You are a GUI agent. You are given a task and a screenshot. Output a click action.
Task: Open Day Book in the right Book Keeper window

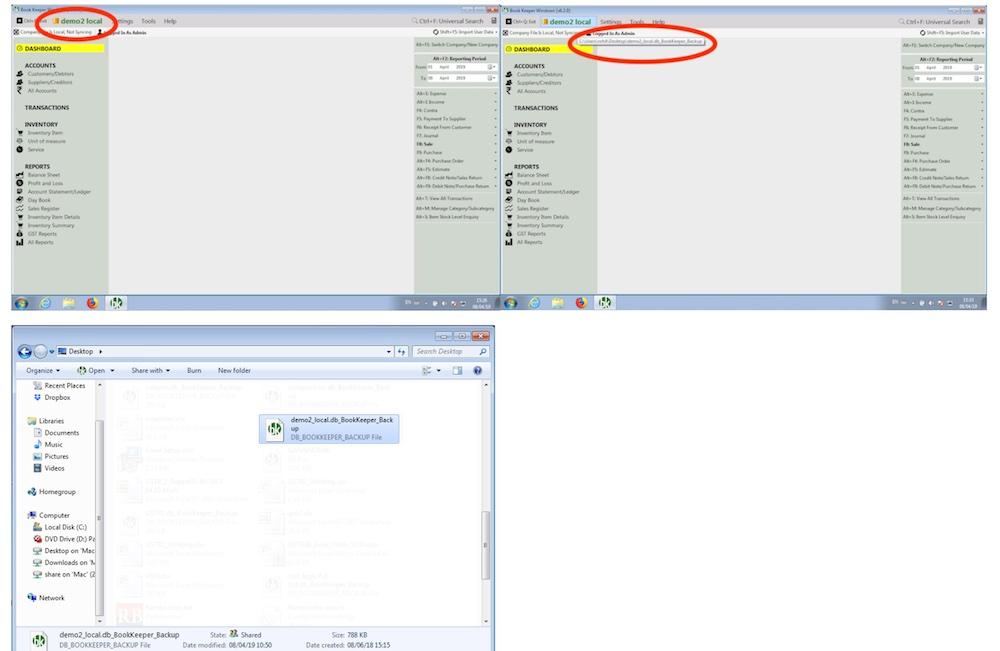pyautogui.click(x=528, y=200)
